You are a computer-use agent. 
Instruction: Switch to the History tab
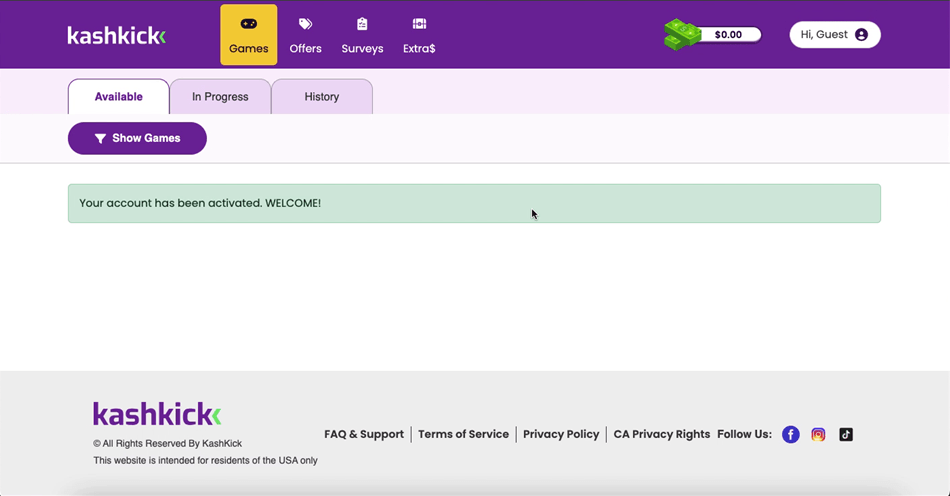click(x=322, y=96)
